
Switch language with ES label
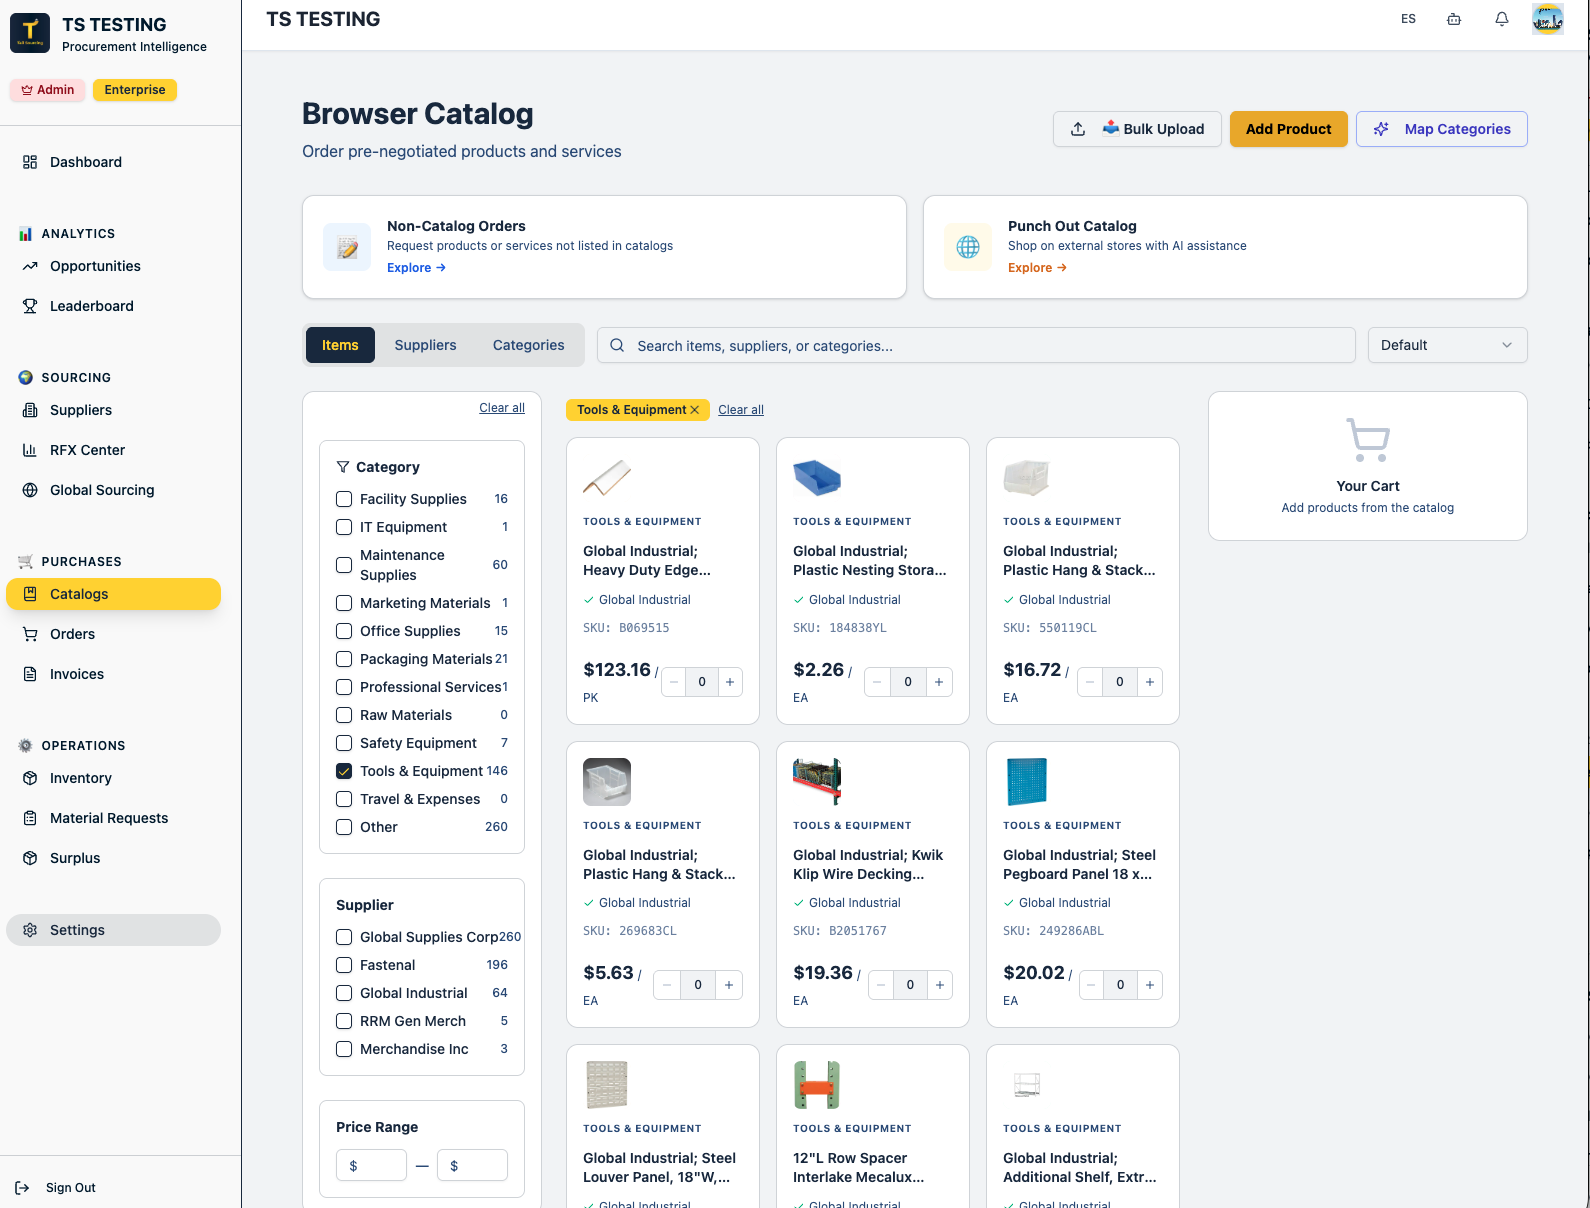1408,19
